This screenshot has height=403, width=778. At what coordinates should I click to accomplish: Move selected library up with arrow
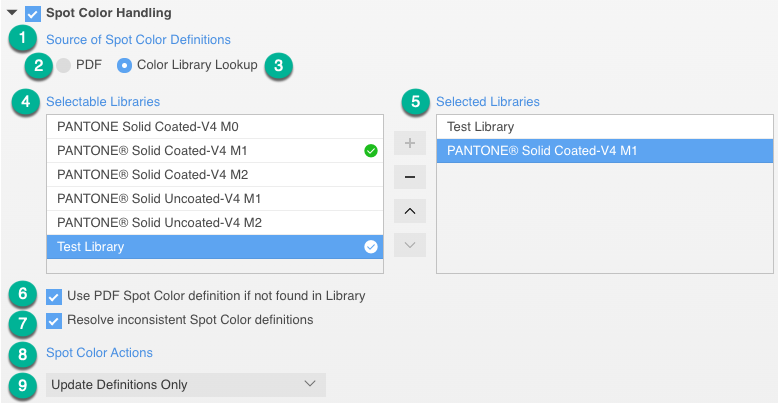pyautogui.click(x=410, y=211)
